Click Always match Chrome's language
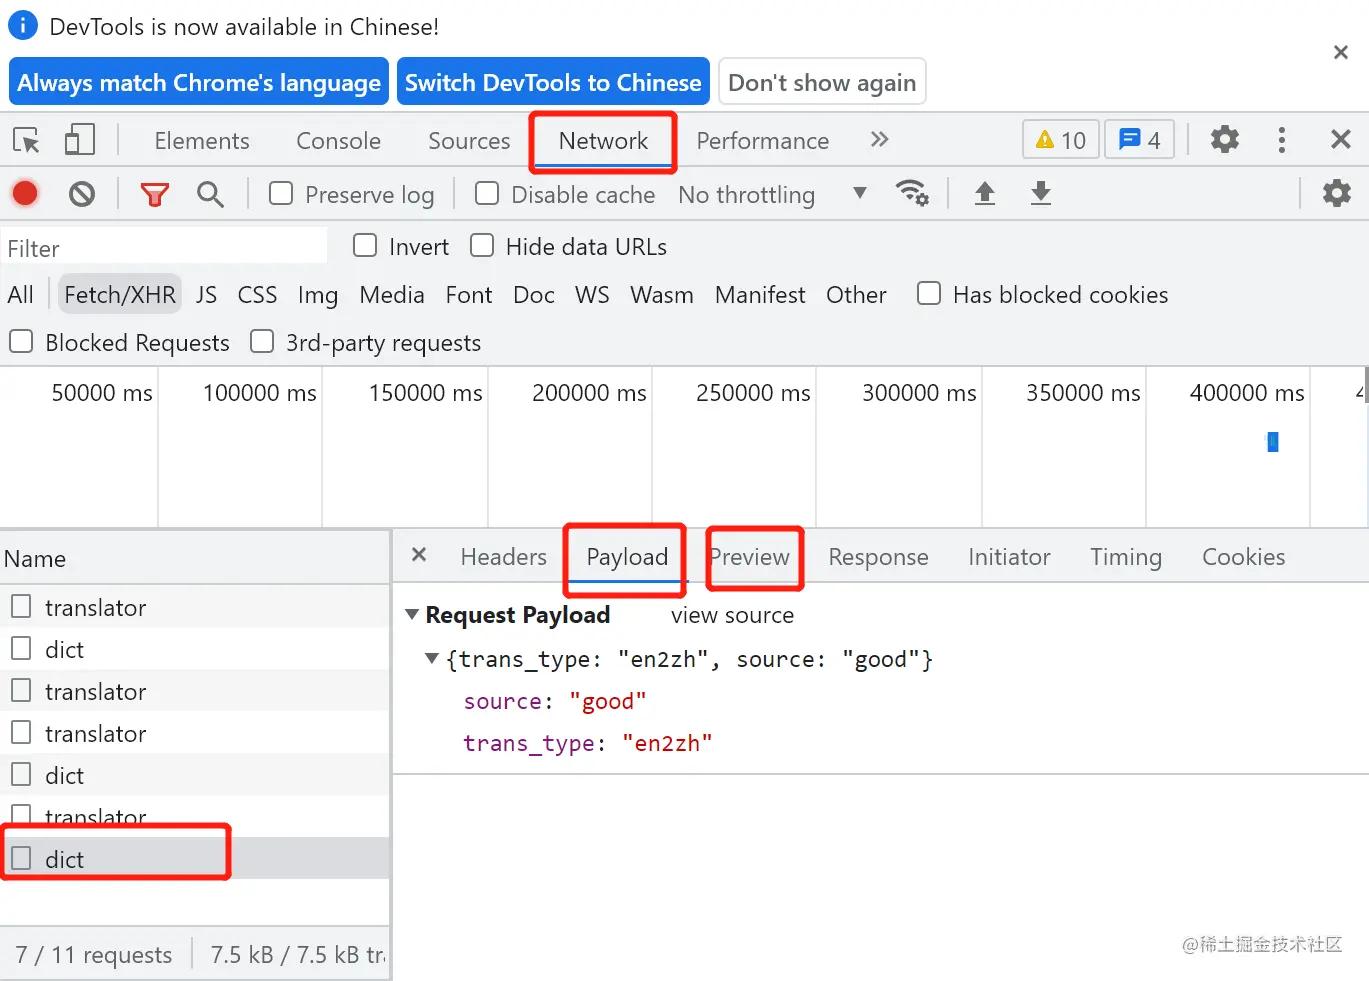Screen dimensions: 1369x981 click(x=199, y=82)
